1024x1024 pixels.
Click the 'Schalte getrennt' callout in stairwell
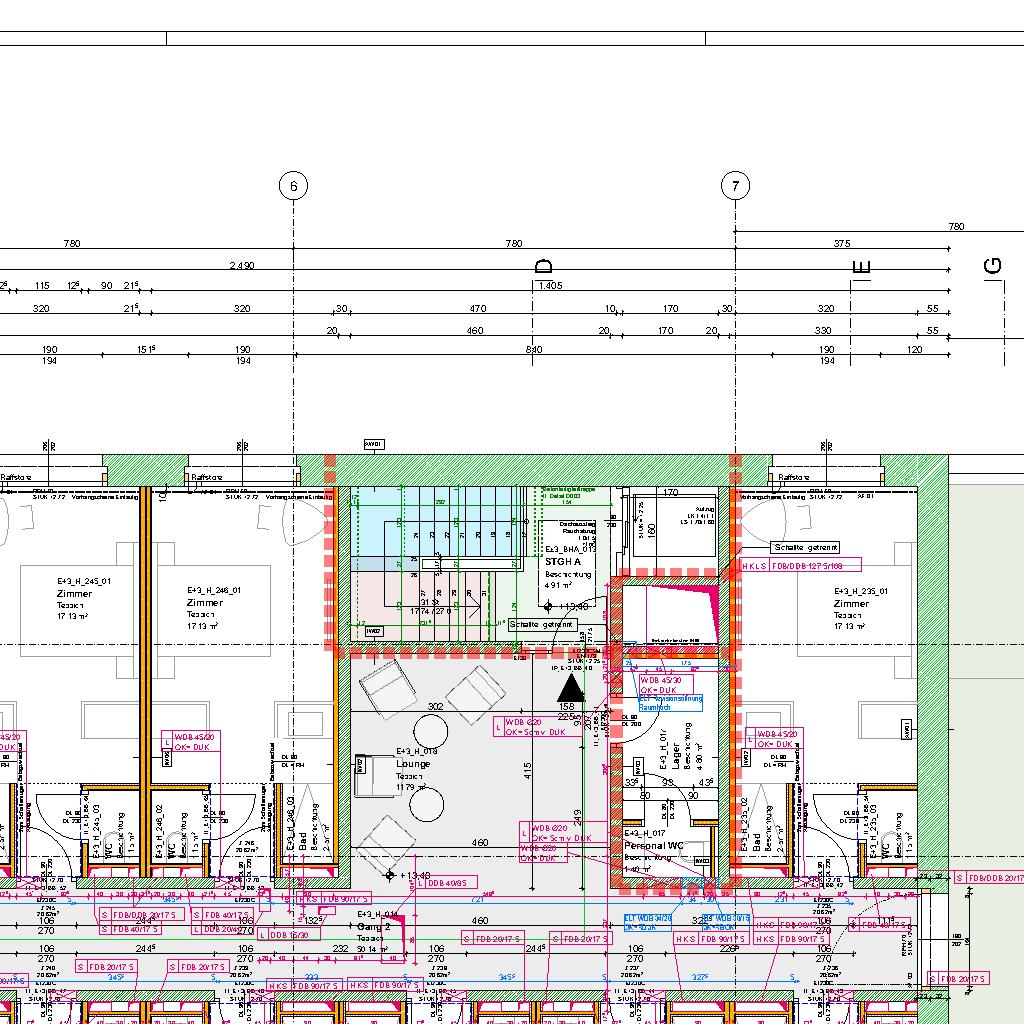tap(541, 624)
